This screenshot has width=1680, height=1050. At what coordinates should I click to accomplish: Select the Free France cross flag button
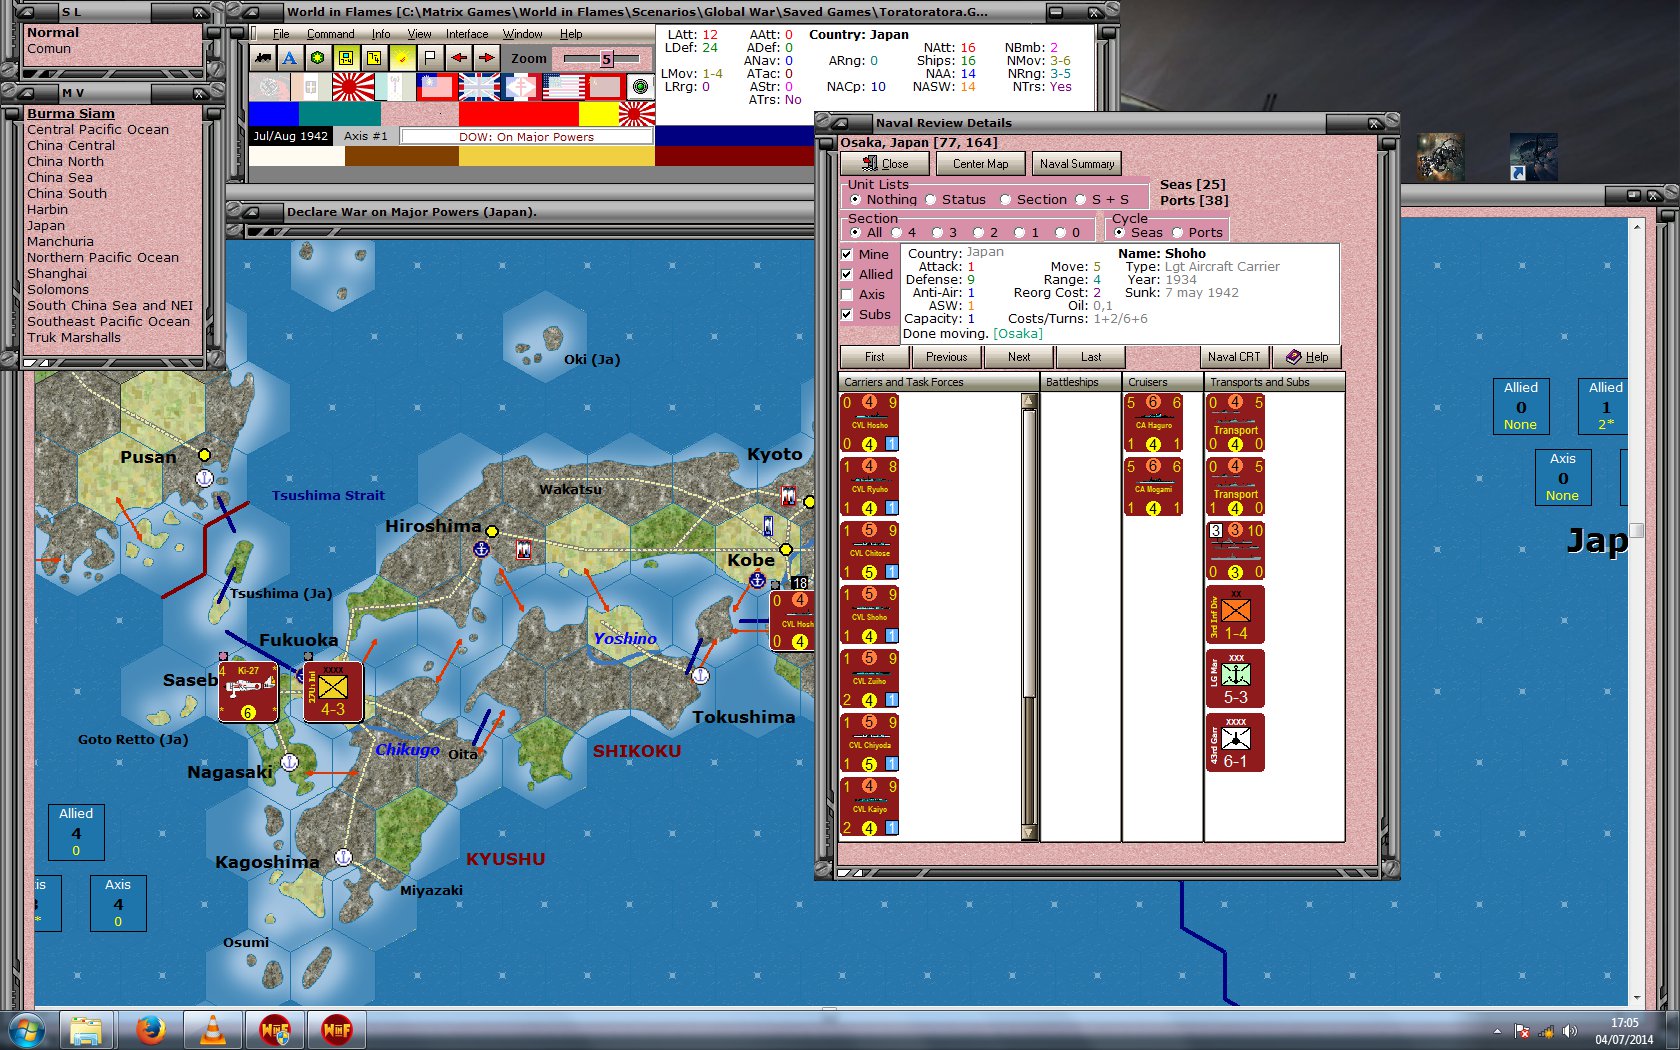click(521, 87)
